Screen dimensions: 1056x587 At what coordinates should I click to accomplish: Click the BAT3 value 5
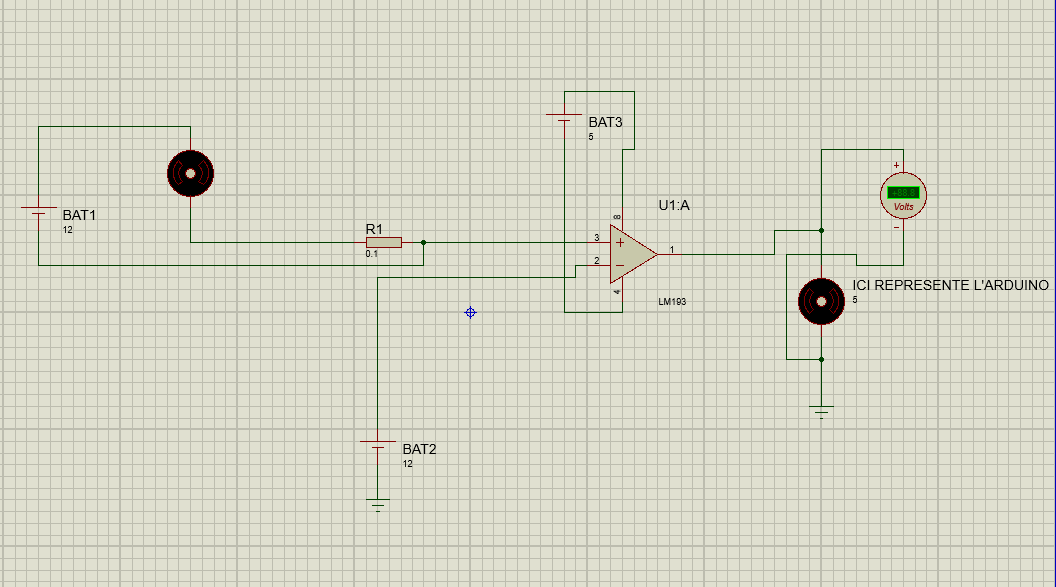(x=591, y=137)
